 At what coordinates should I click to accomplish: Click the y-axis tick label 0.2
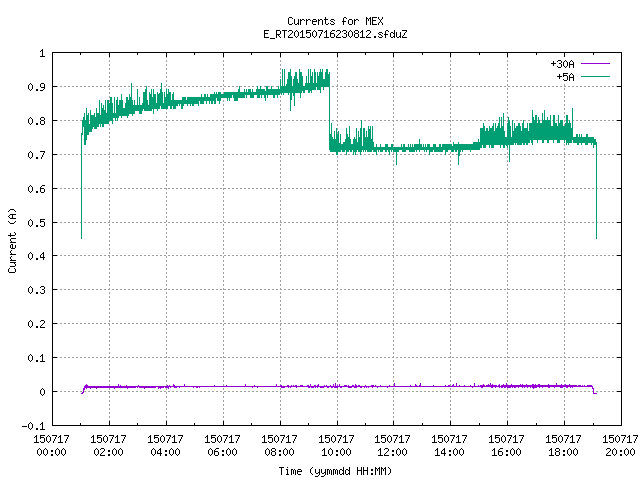[36, 324]
